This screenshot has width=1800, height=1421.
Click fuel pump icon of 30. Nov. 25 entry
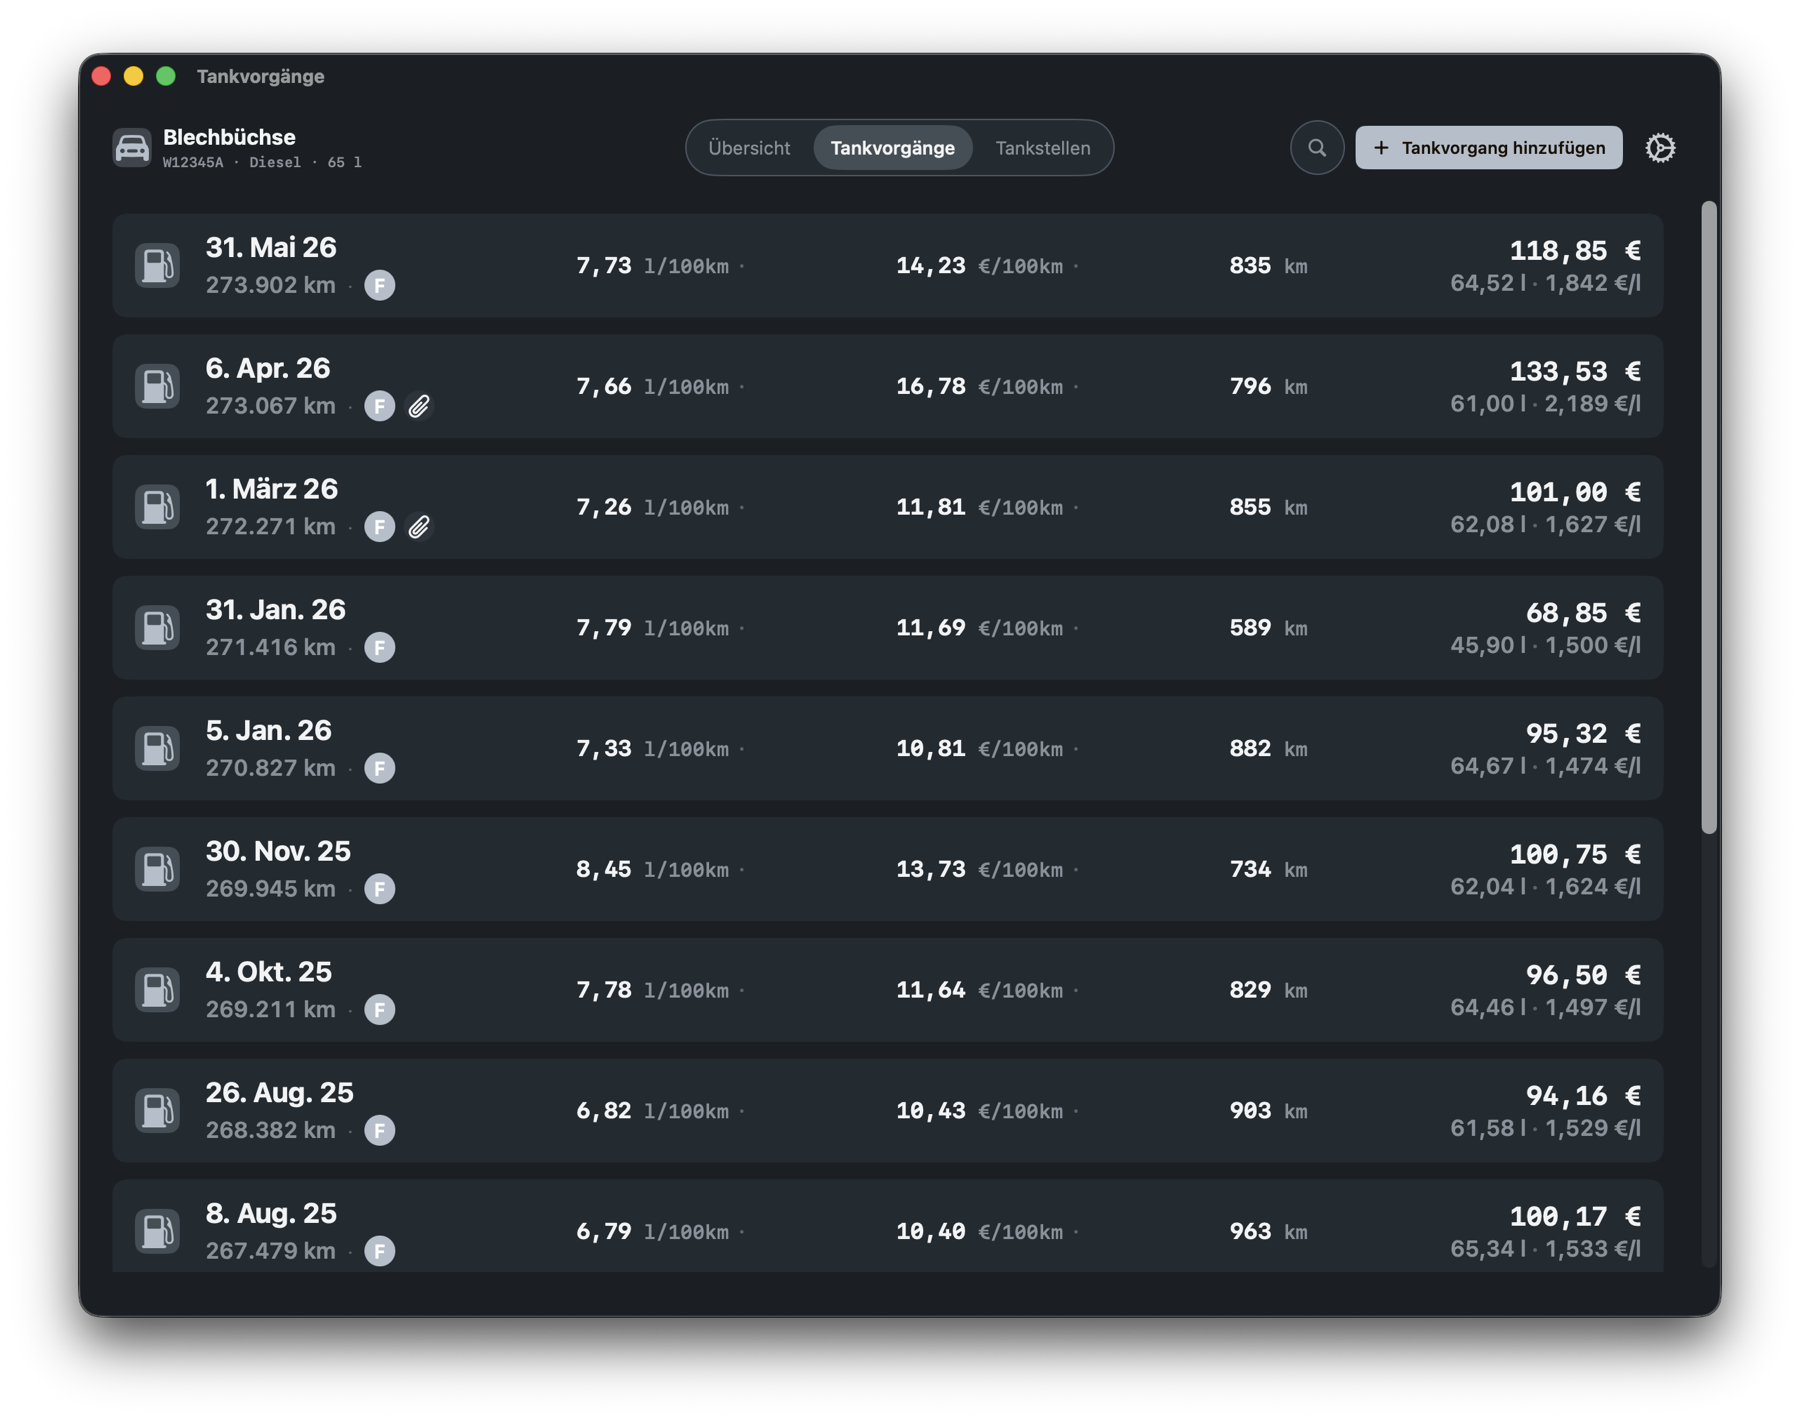click(158, 869)
